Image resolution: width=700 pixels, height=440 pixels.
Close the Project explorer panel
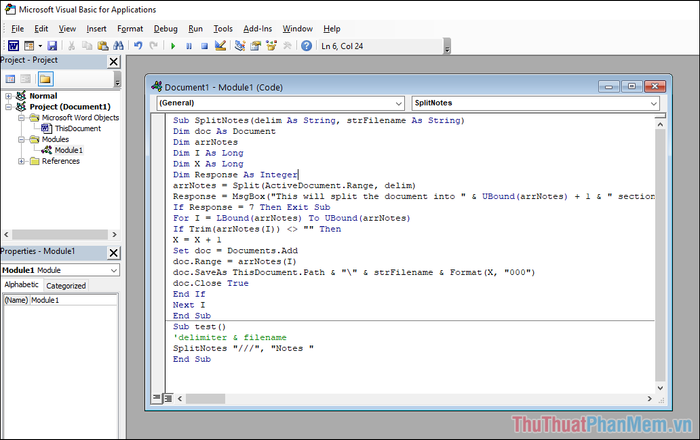(114, 62)
